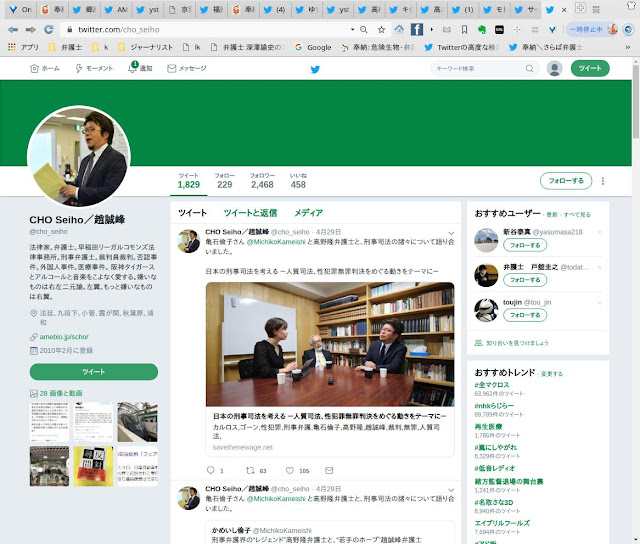640x544 pixels.
Task: Click the CHO Seiho profile picture
Action: pyautogui.click(x=79, y=156)
